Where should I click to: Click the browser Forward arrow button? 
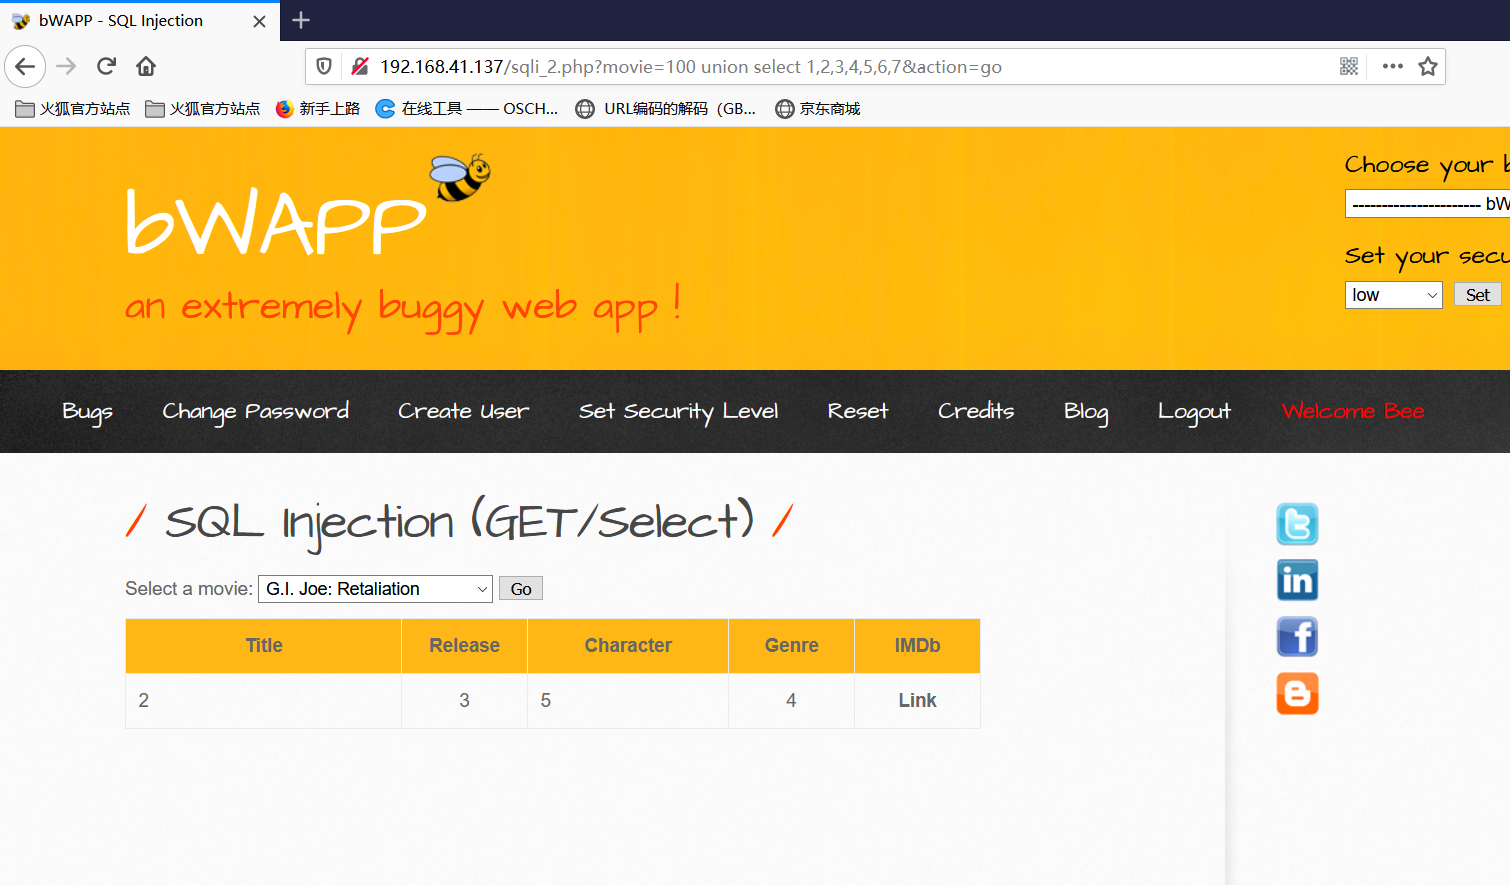click(x=66, y=67)
